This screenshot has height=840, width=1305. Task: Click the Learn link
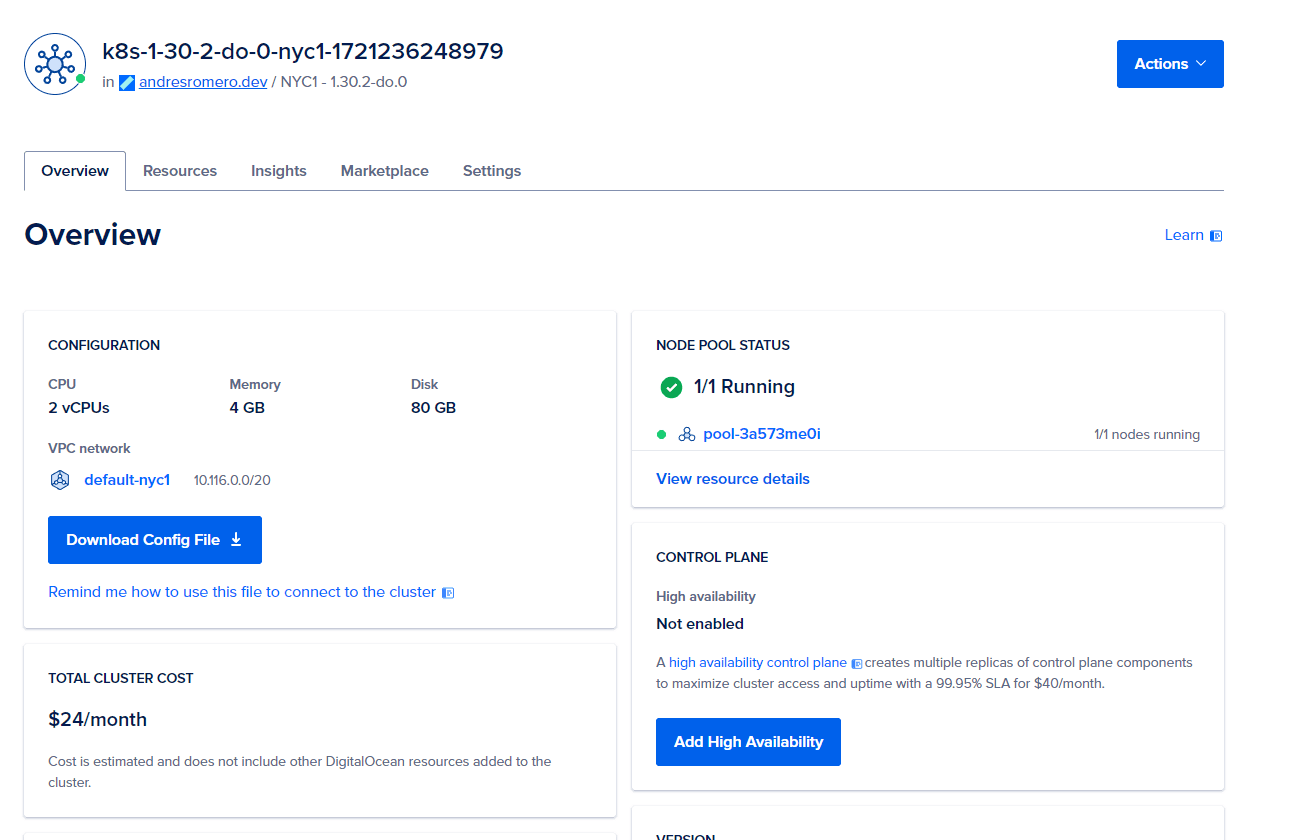tap(1184, 235)
